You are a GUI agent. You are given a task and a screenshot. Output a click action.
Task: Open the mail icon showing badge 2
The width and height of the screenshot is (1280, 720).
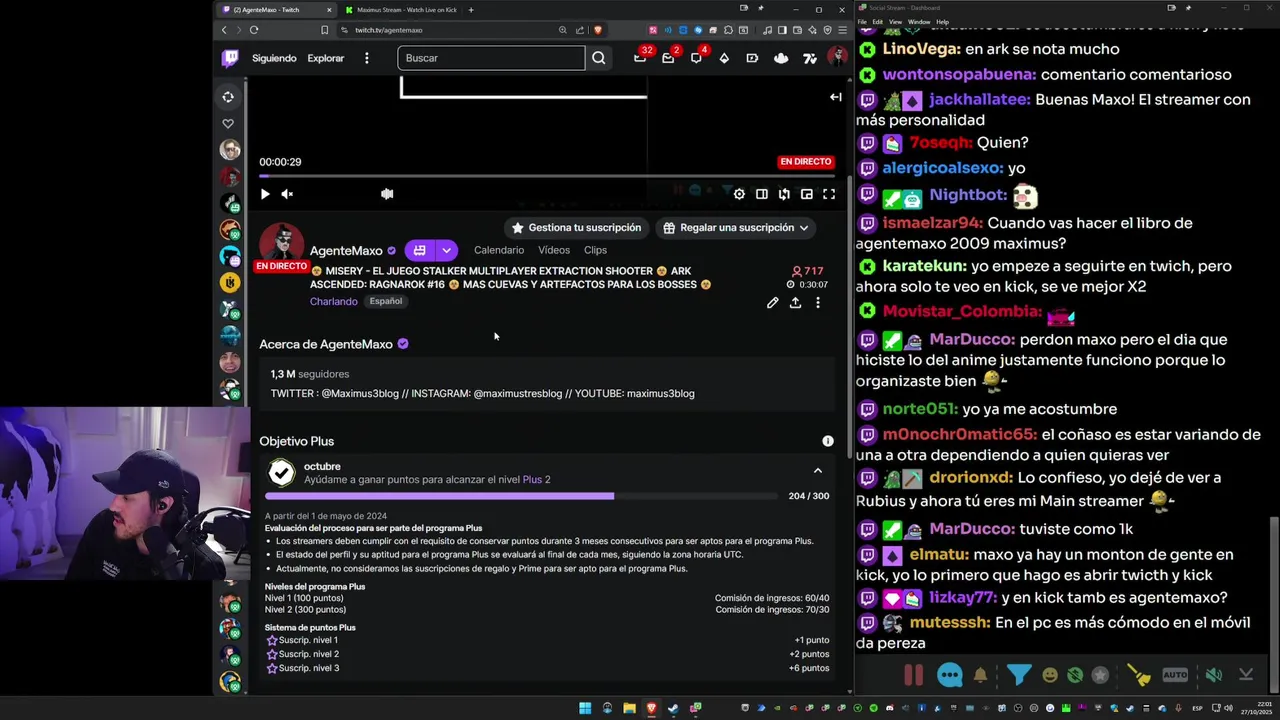(x=668, y=58)
